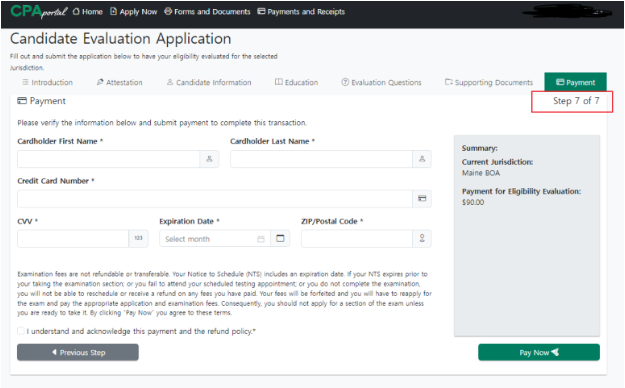Click the person icon beside Cardholder First Name
The width and height of the screenshot is (625, 388).
209,159
